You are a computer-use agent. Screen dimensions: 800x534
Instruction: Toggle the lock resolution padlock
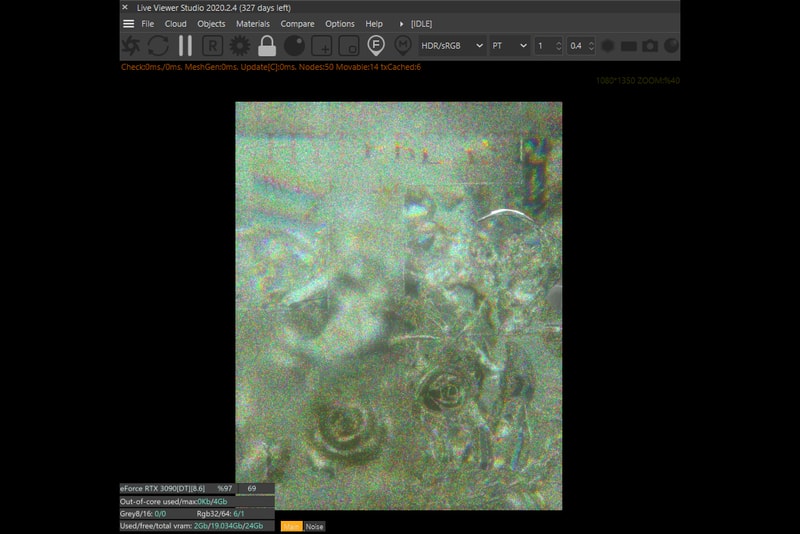[x=266, y=46]
